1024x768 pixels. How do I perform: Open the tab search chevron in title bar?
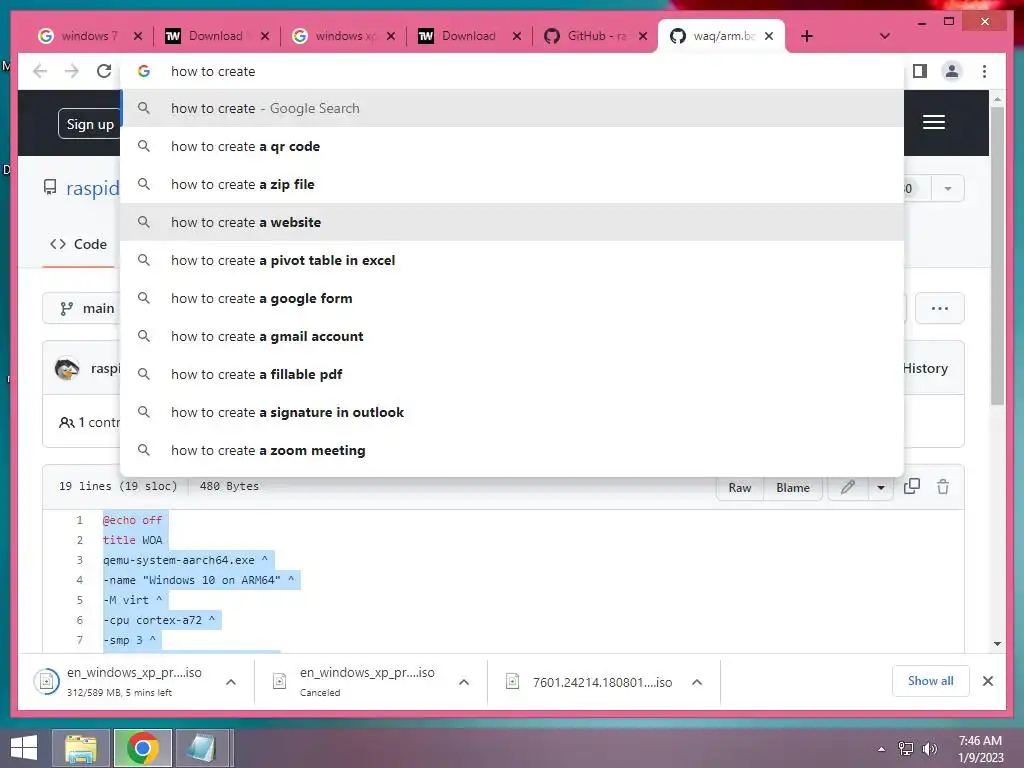885,36
